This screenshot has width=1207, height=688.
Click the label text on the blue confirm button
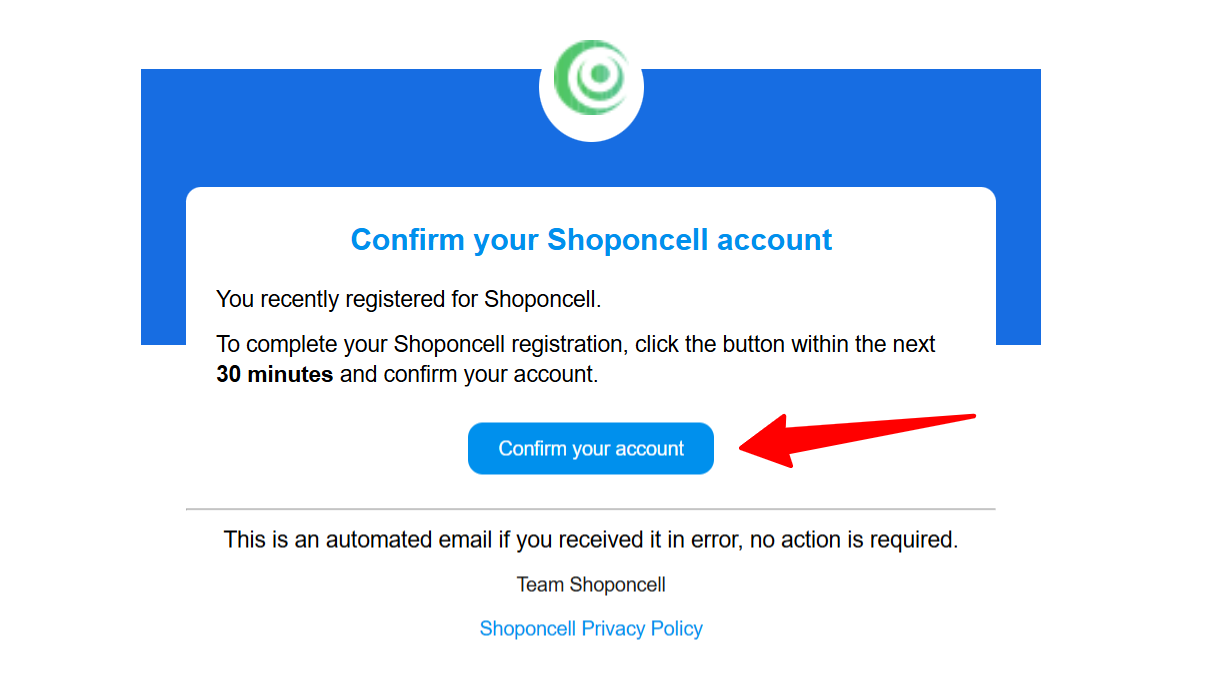pyautogui.click(x=591, y=448)
